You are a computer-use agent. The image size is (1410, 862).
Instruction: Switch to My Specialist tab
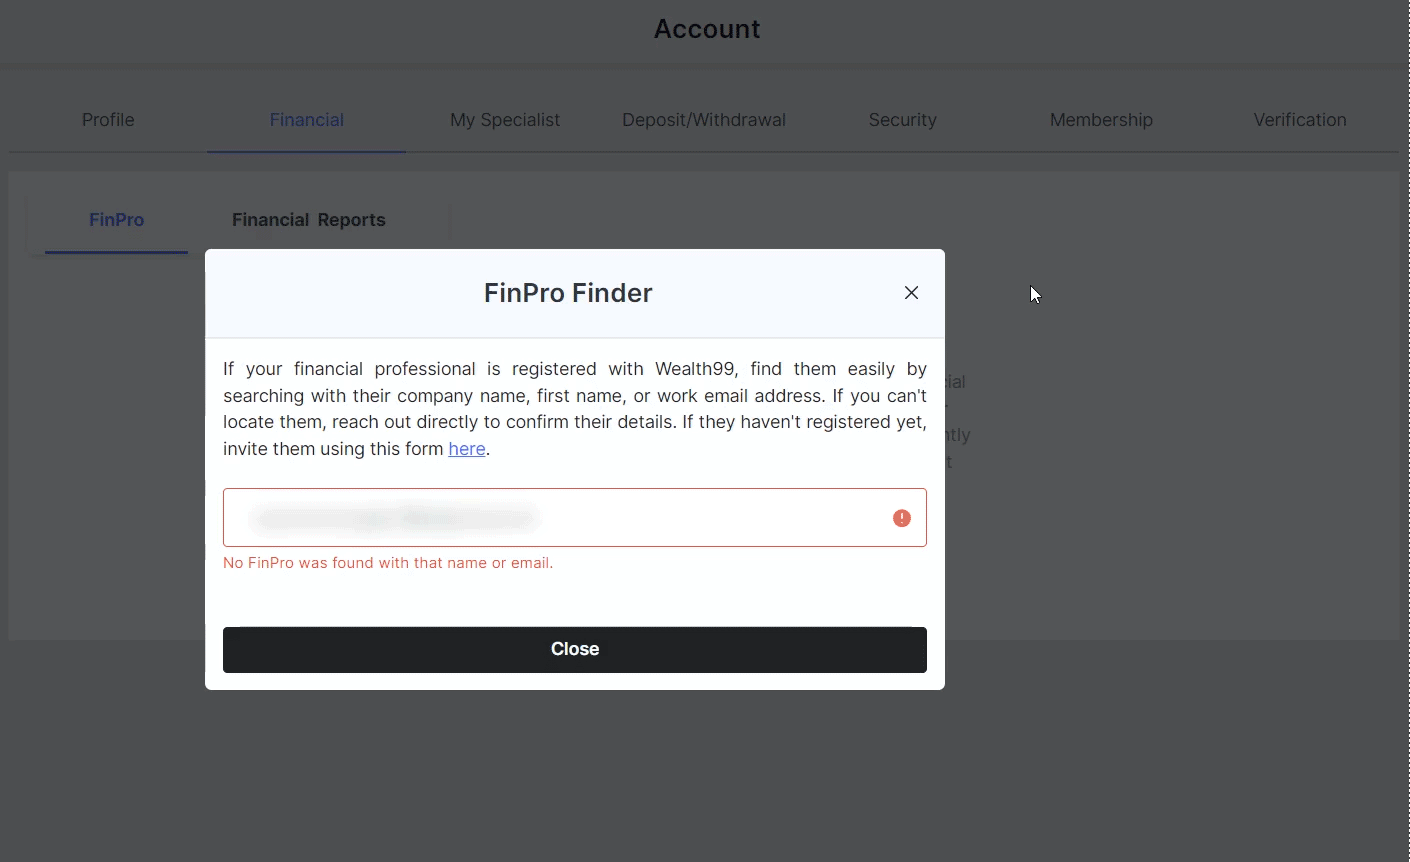pos(505,120)
